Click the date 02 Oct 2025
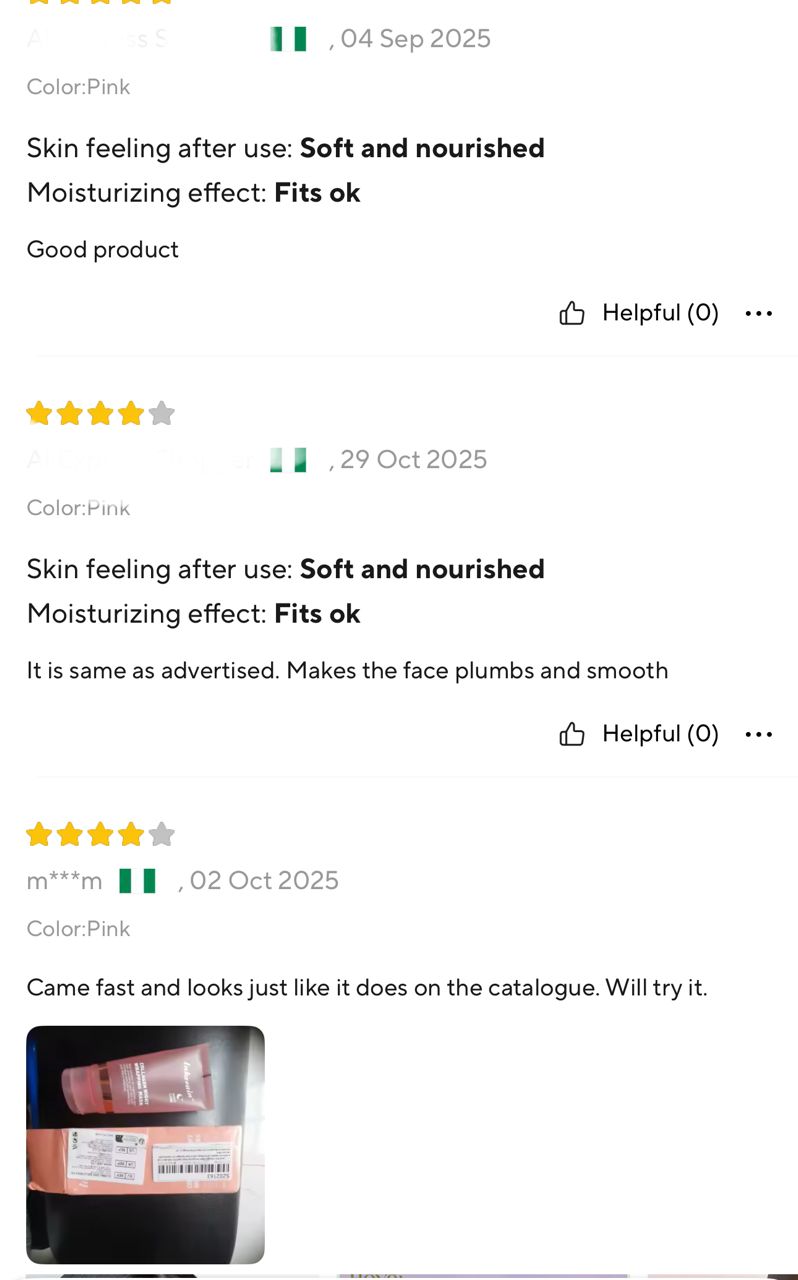 pyautogui.click(x=264, y=881)
